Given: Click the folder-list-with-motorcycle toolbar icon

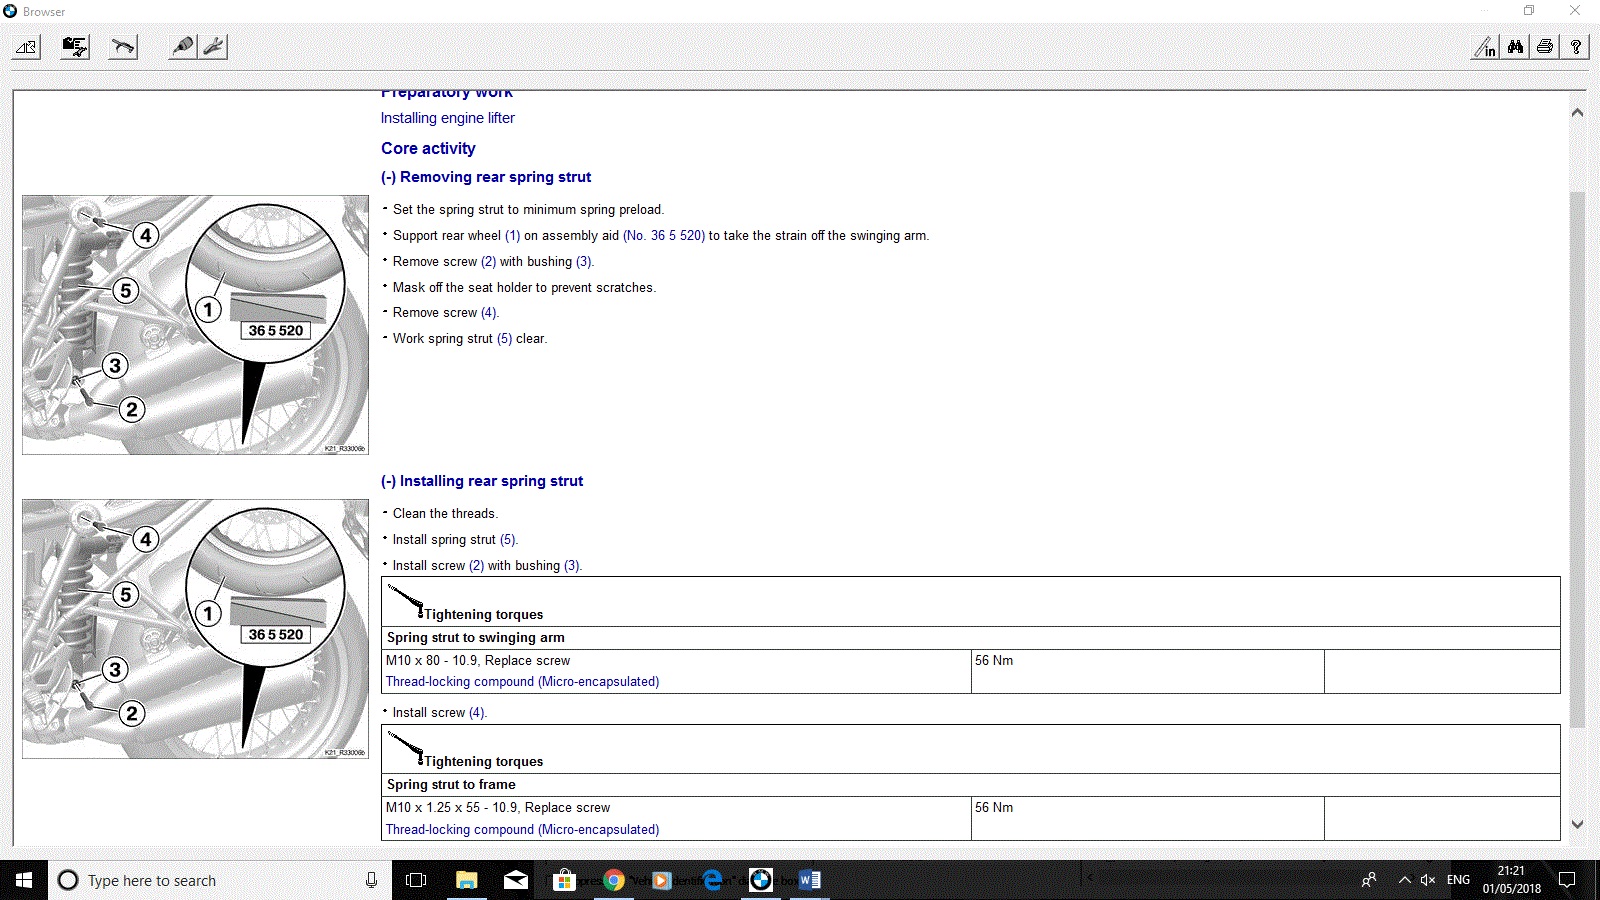Looking at the screenshot, I should tap(75, 47).
